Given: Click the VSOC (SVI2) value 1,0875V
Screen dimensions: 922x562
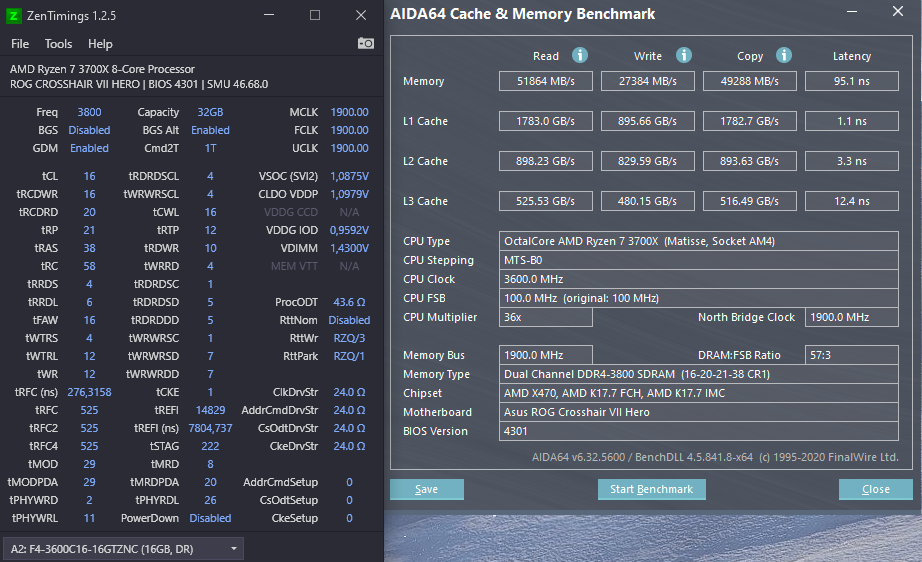Looking at the screenshot, I should click(x=349, y=176).
